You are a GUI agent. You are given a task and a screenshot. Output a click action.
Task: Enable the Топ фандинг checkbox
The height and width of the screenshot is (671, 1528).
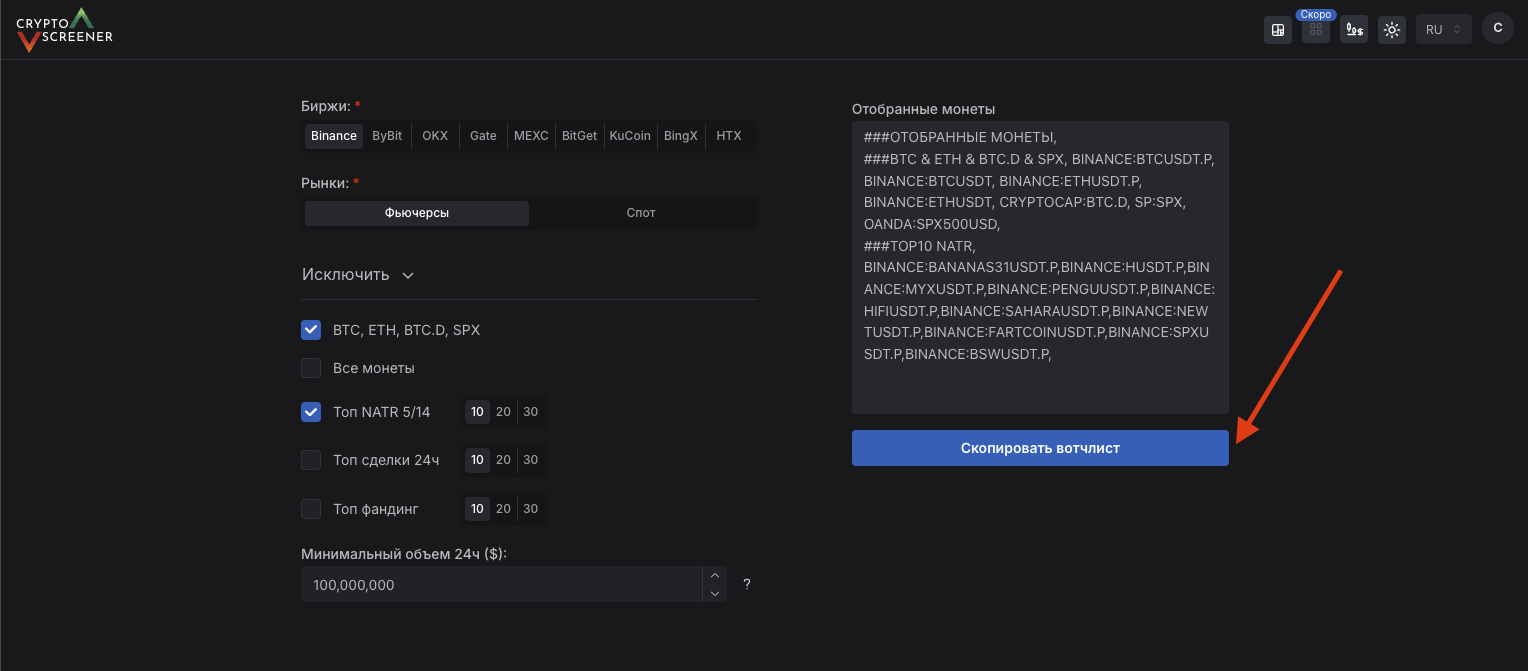pos(311,509)
